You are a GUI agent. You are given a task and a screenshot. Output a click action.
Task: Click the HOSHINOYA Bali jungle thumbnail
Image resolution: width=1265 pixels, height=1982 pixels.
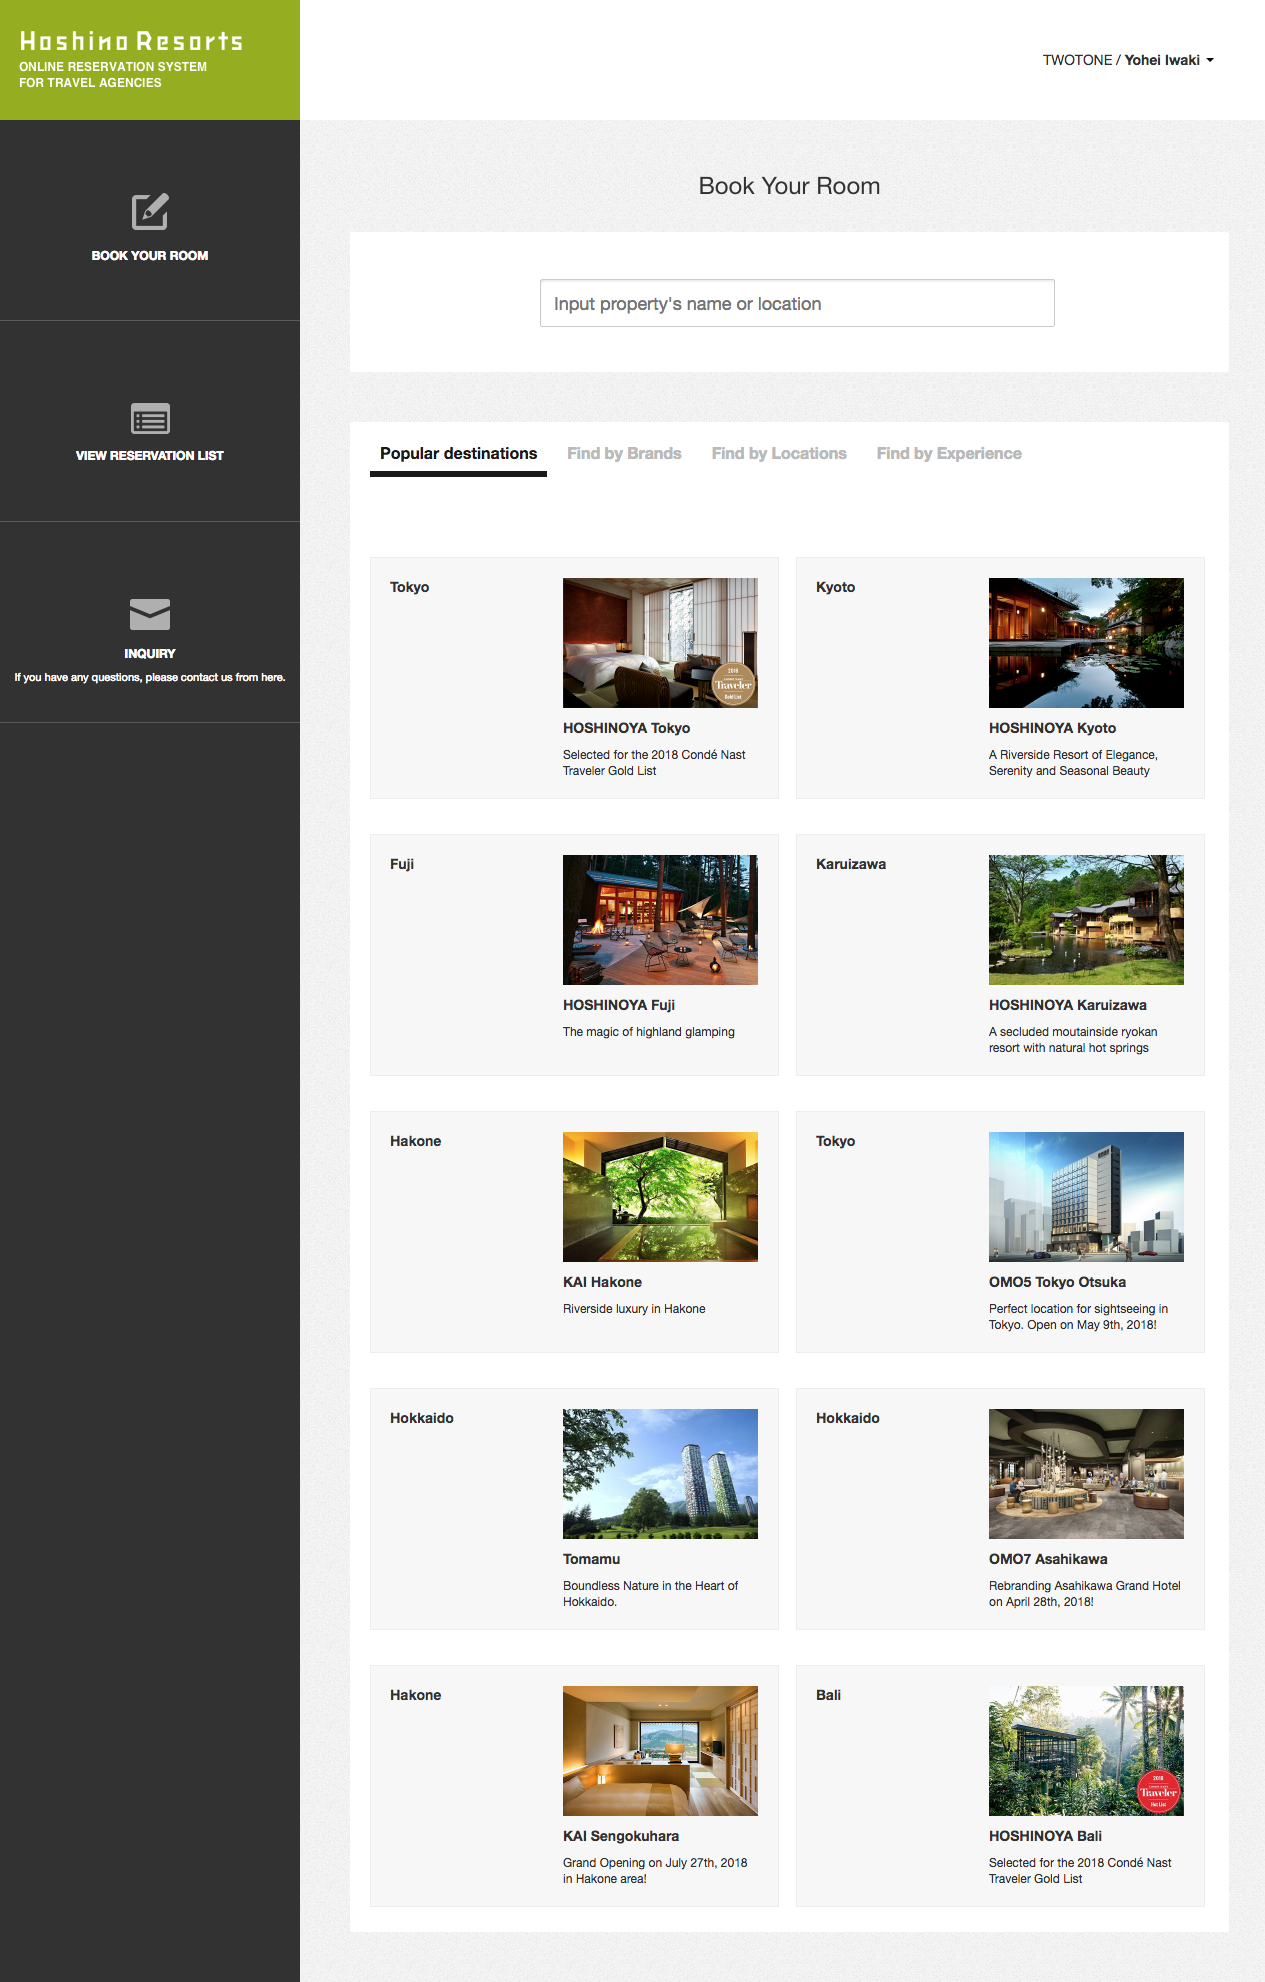(x=1085, y=1751)
